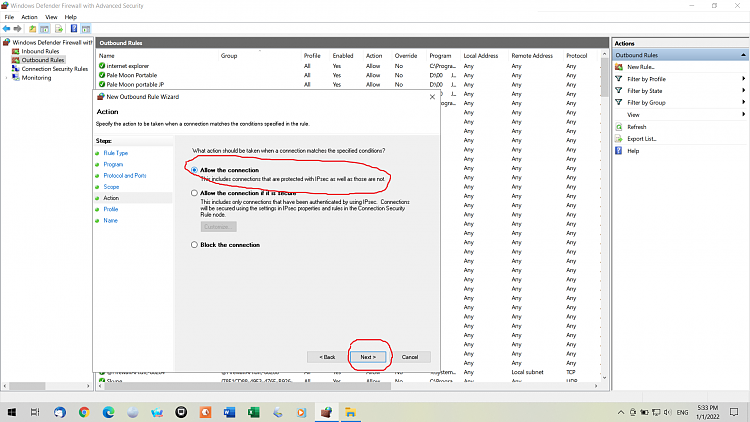The width and height of the screenshot is (750, 422).
Task: Select Block the connection radio button
Action: click(194, 244)
